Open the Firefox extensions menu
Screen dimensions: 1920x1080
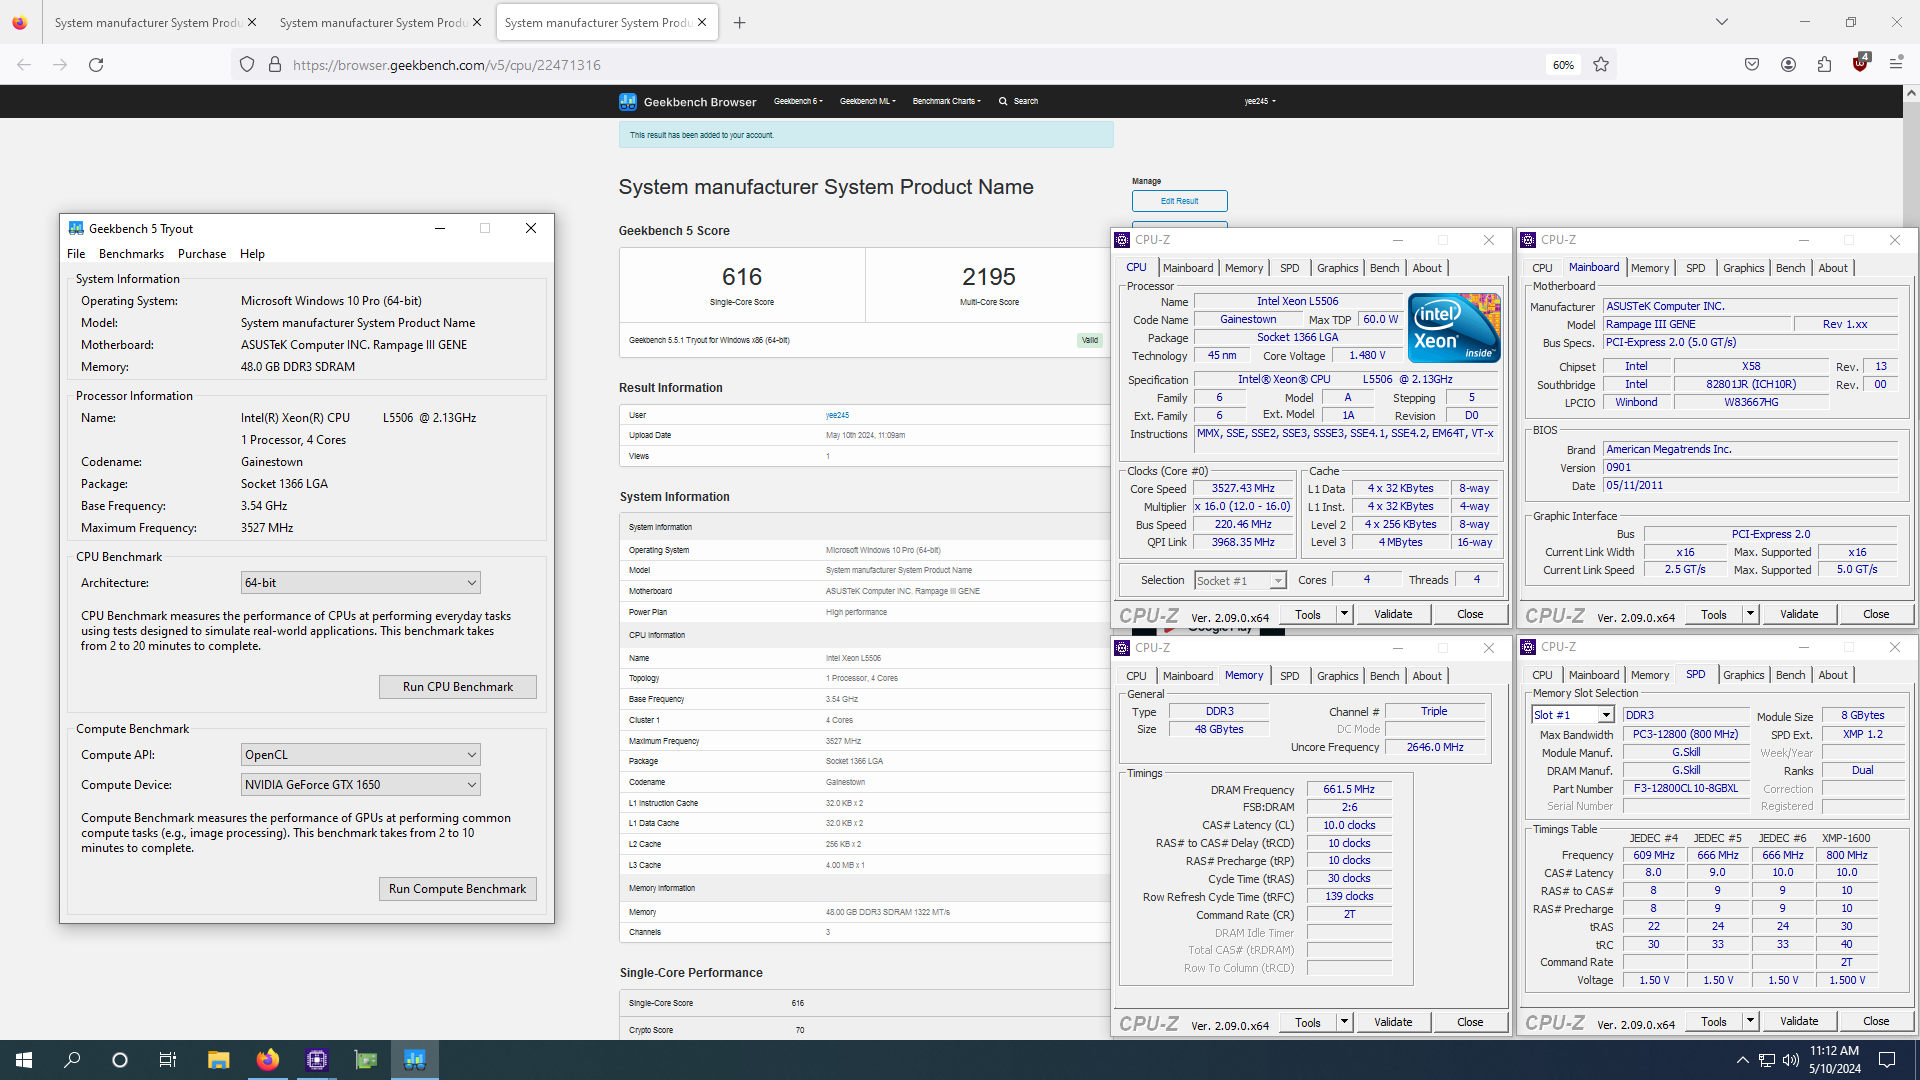tap(1824, 65)
